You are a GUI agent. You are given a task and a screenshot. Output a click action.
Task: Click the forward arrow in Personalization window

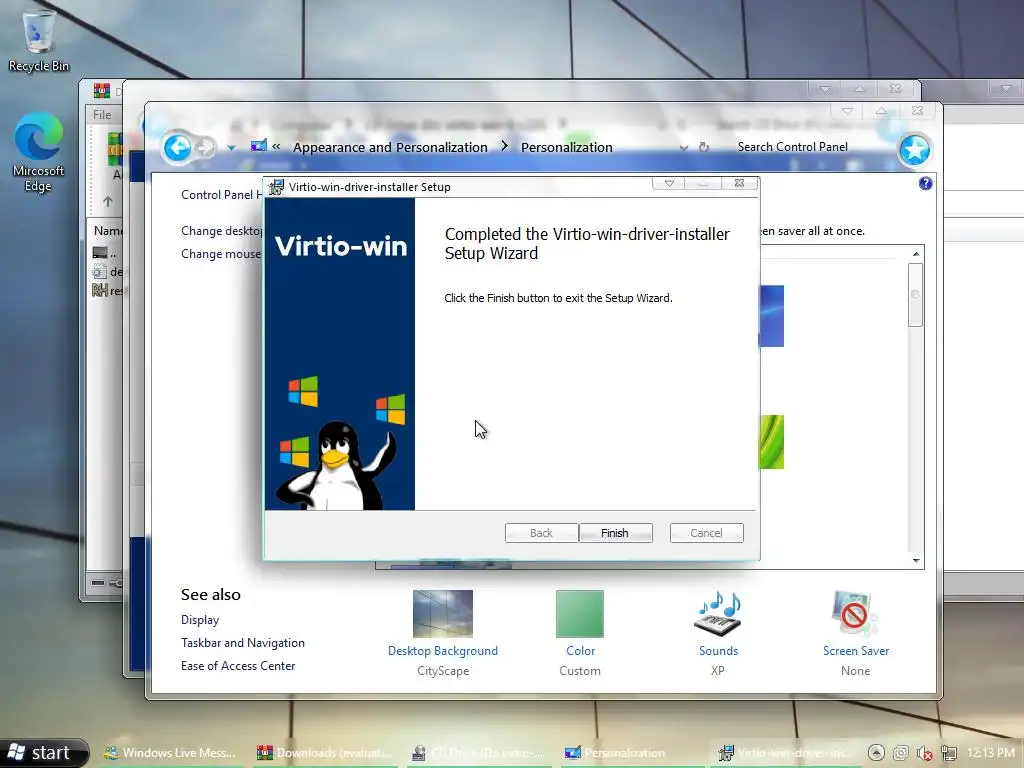pyautogui.click(x=206, y=148)
